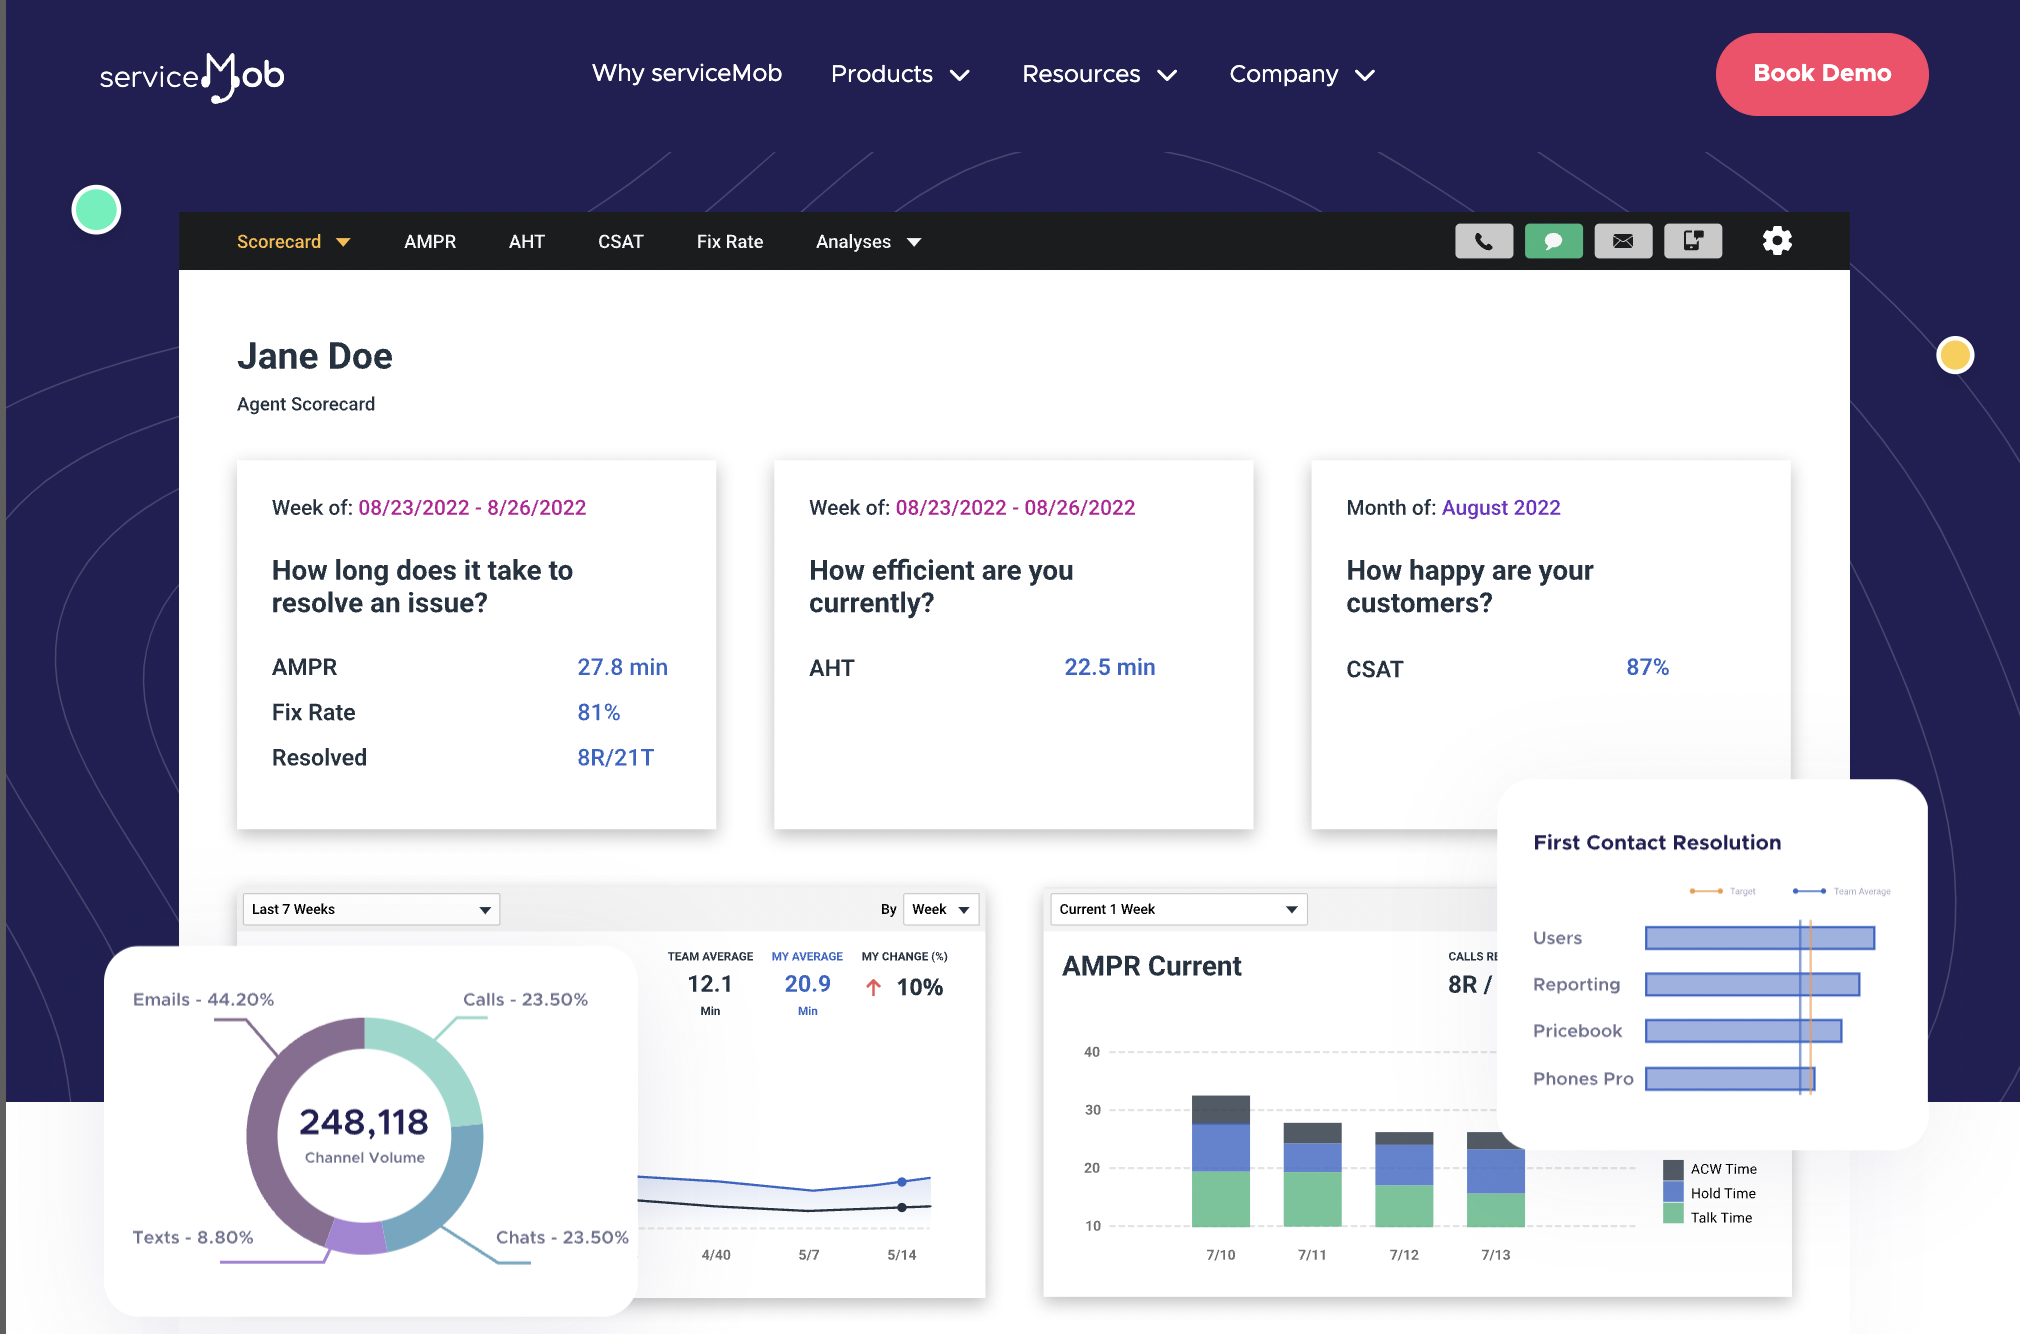Click the yellow circle decoration
The width and height of the screenshot is (2020, 1334).
(x=1954, y=354)
